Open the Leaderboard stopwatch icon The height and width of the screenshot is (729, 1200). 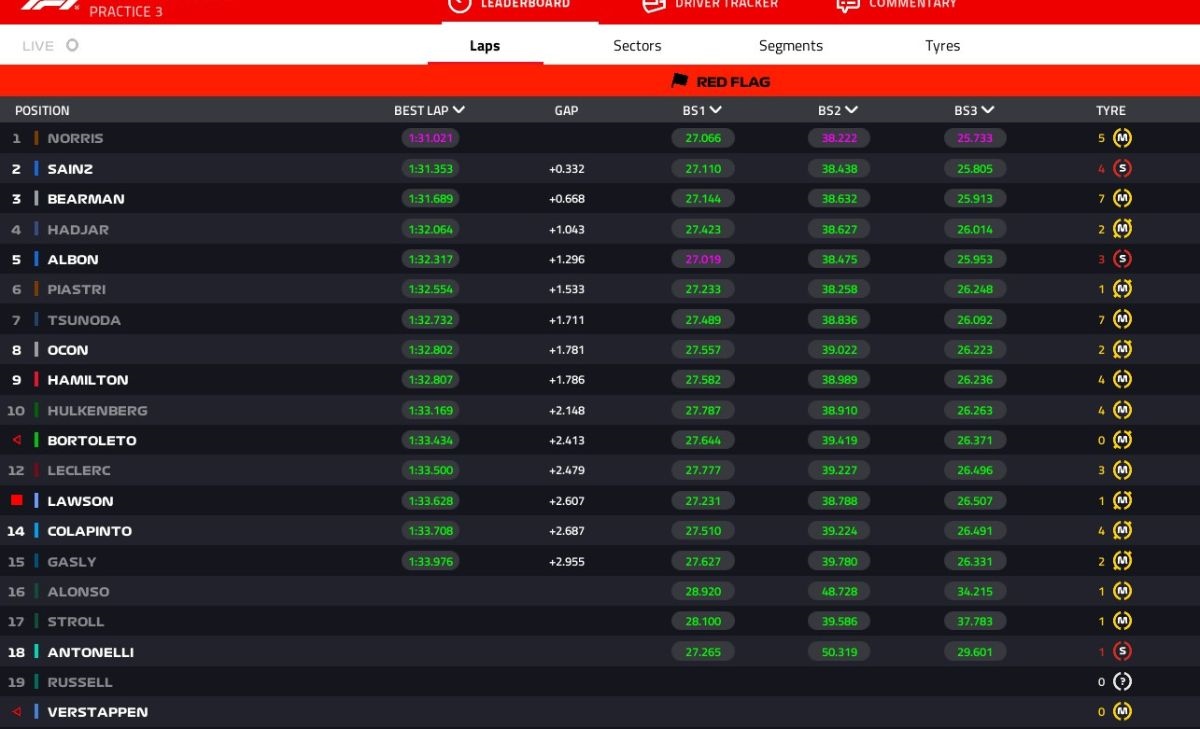tap(459, 4)
